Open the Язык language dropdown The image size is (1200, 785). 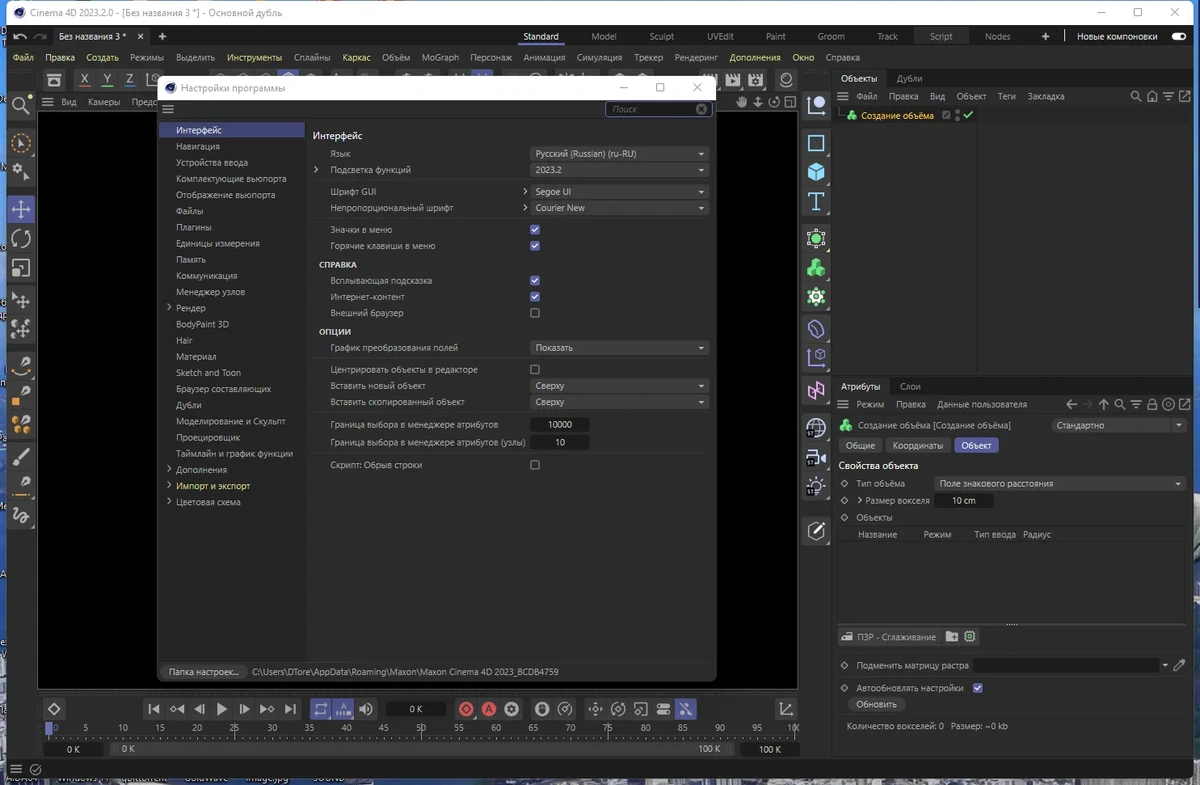click(619, 154)
